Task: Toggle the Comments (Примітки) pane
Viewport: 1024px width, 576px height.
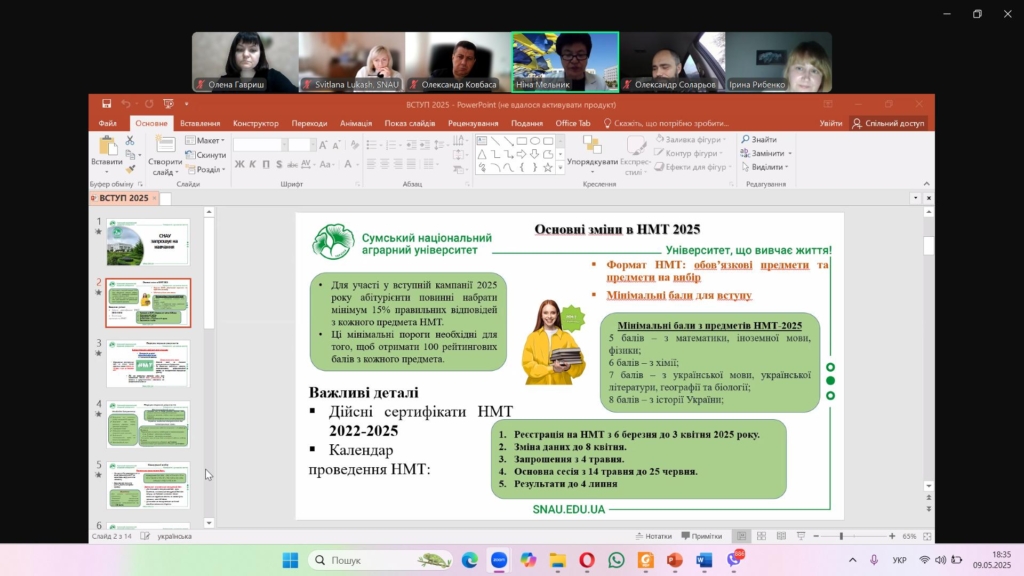Action: 702,536
